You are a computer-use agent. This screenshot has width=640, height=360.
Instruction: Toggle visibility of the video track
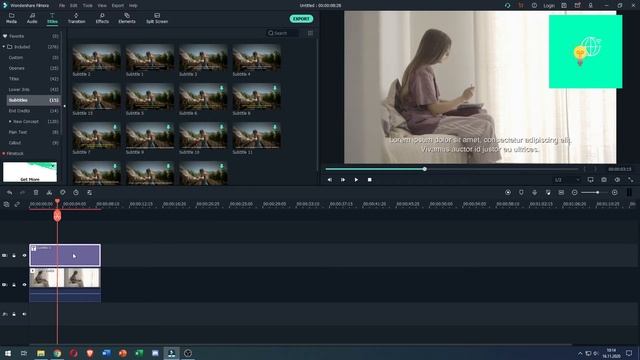24,284
